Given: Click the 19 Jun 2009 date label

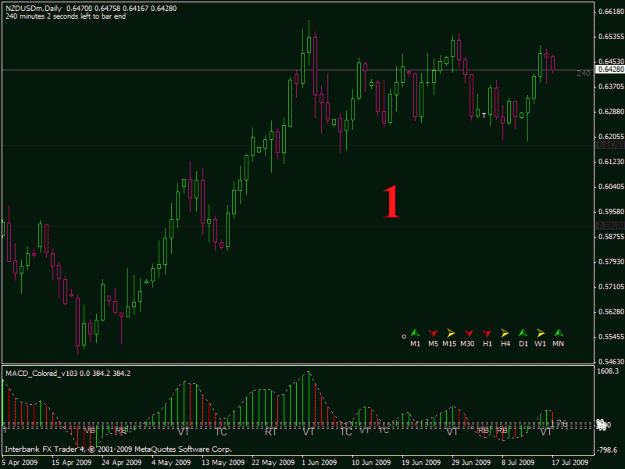Looking at the screenshot, I should [x=421, y=462].
